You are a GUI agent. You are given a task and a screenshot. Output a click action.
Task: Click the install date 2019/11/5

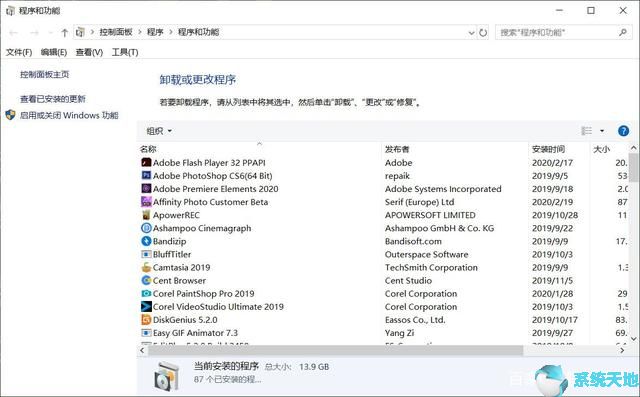(552, 280)
